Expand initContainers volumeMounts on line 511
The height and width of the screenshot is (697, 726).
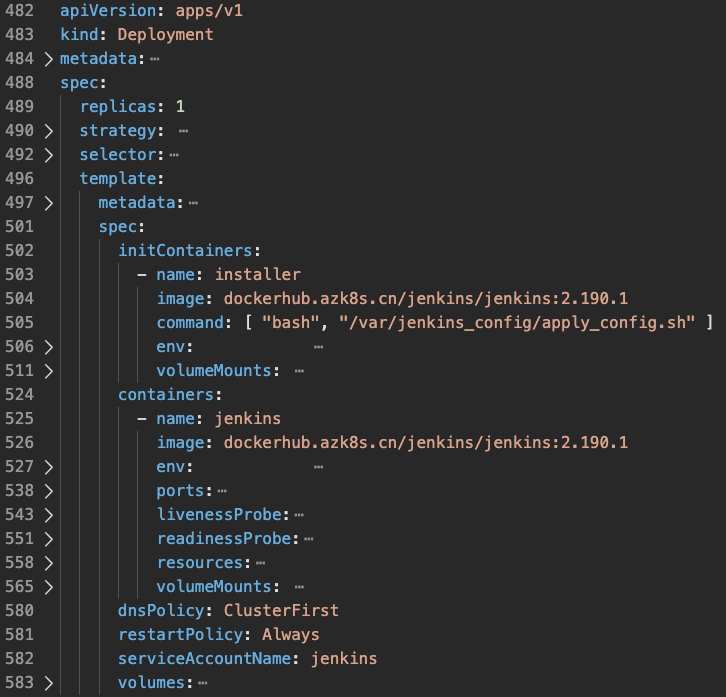click(48, 371)
